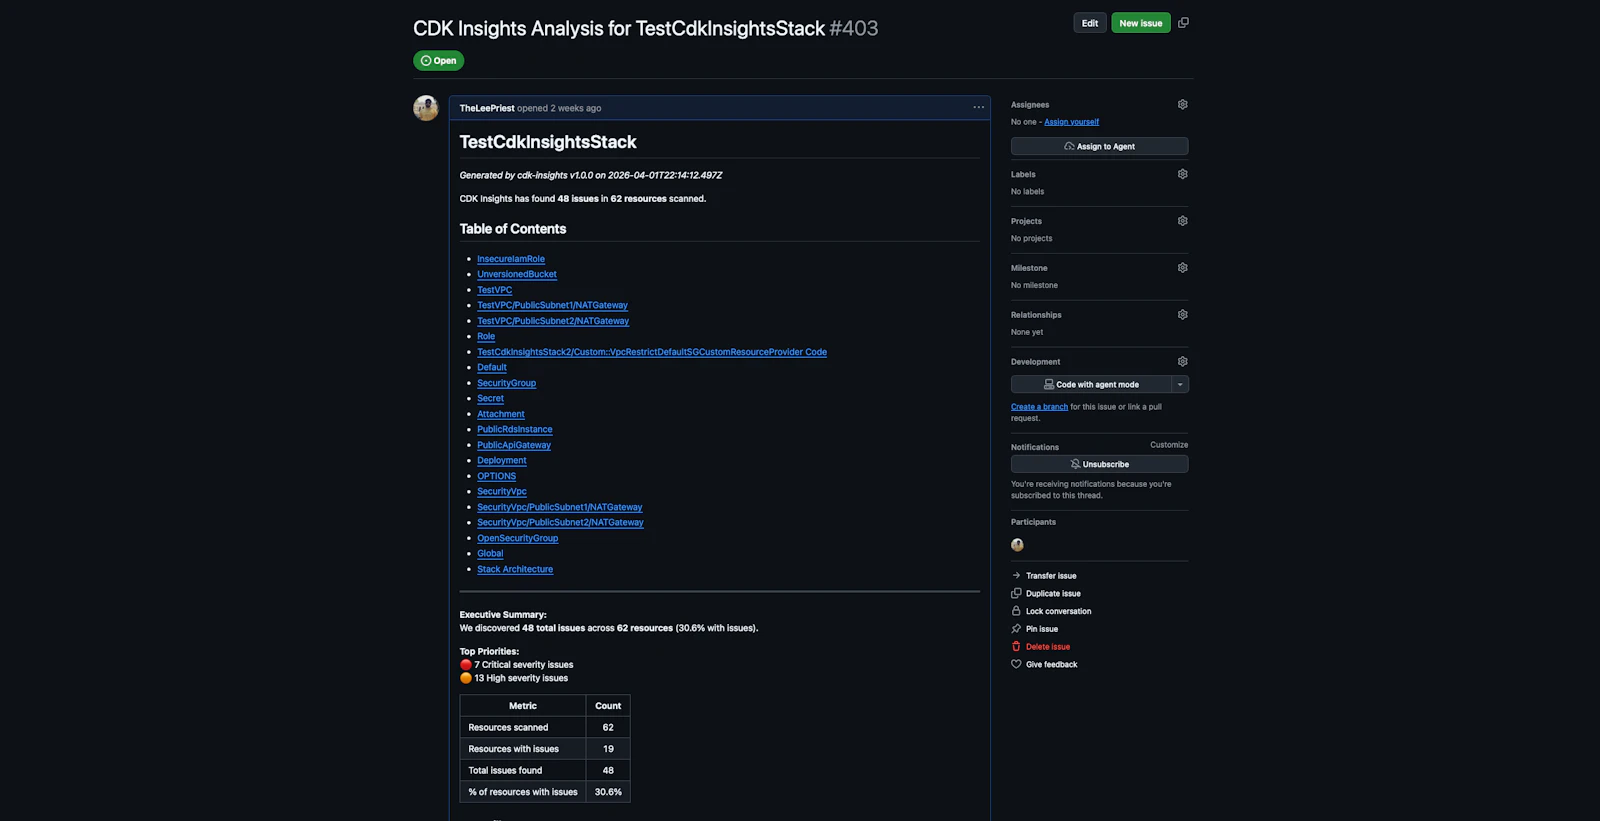Image resolution: width=1600 pixels, height=821 pixels.
Task: Select Give feedback option
Action: coord(1045,665)
